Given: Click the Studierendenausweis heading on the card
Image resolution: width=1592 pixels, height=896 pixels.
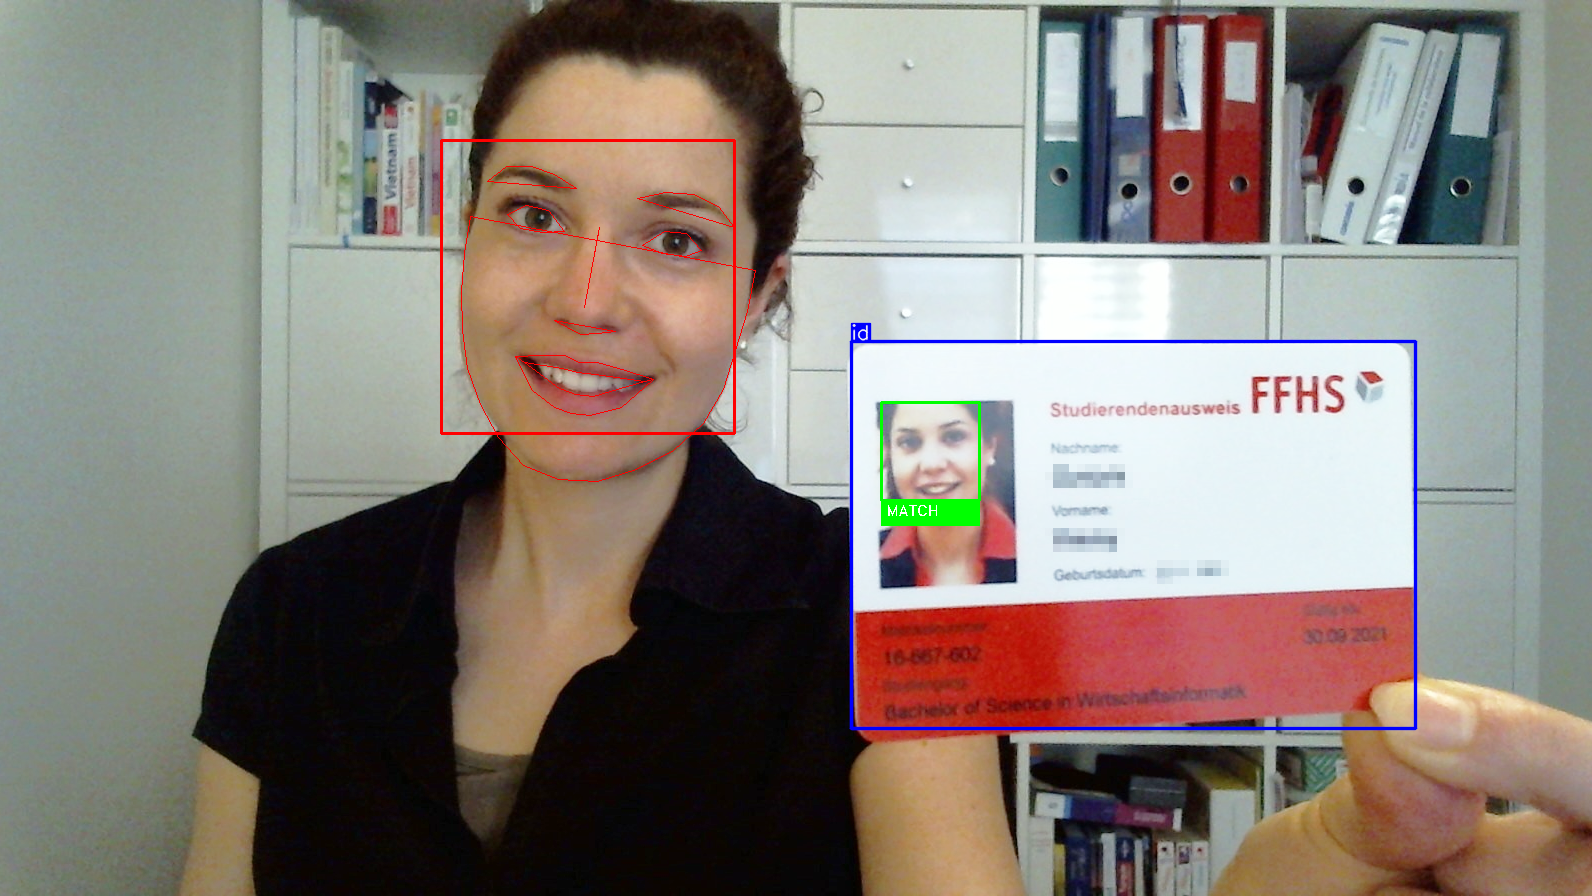Looking at the screenshot, I should point(1144,409).
